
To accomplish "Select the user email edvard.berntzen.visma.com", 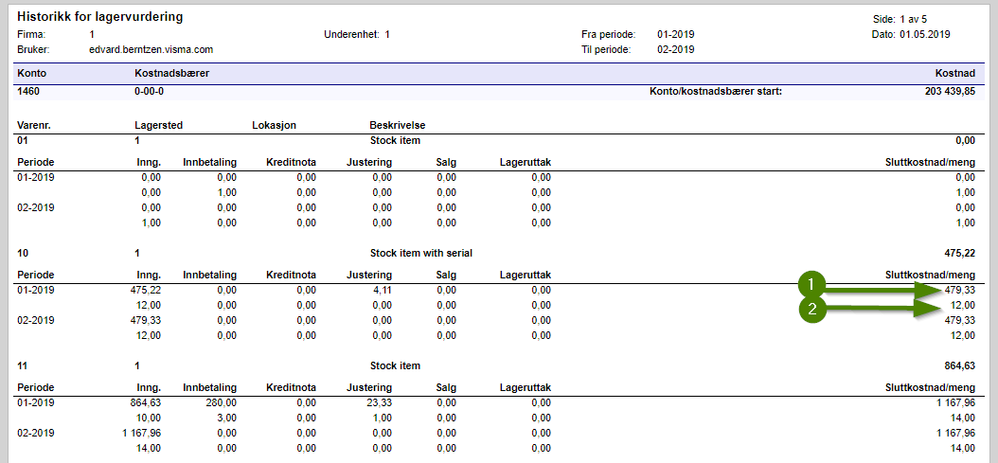I will click(x=151, y=49).
